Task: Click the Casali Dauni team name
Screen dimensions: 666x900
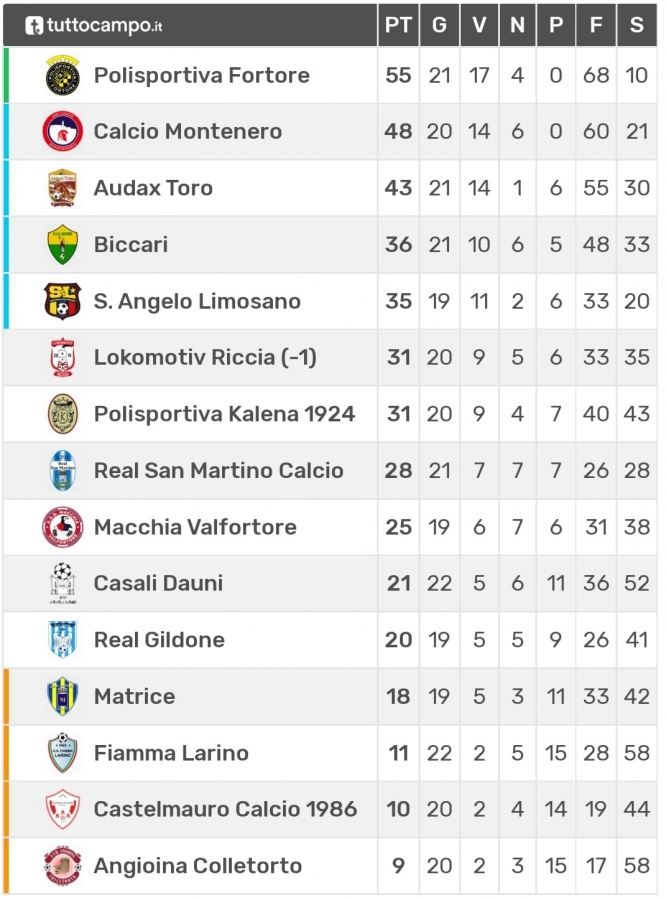Action: pyautogui.click(x=158, y=583)
